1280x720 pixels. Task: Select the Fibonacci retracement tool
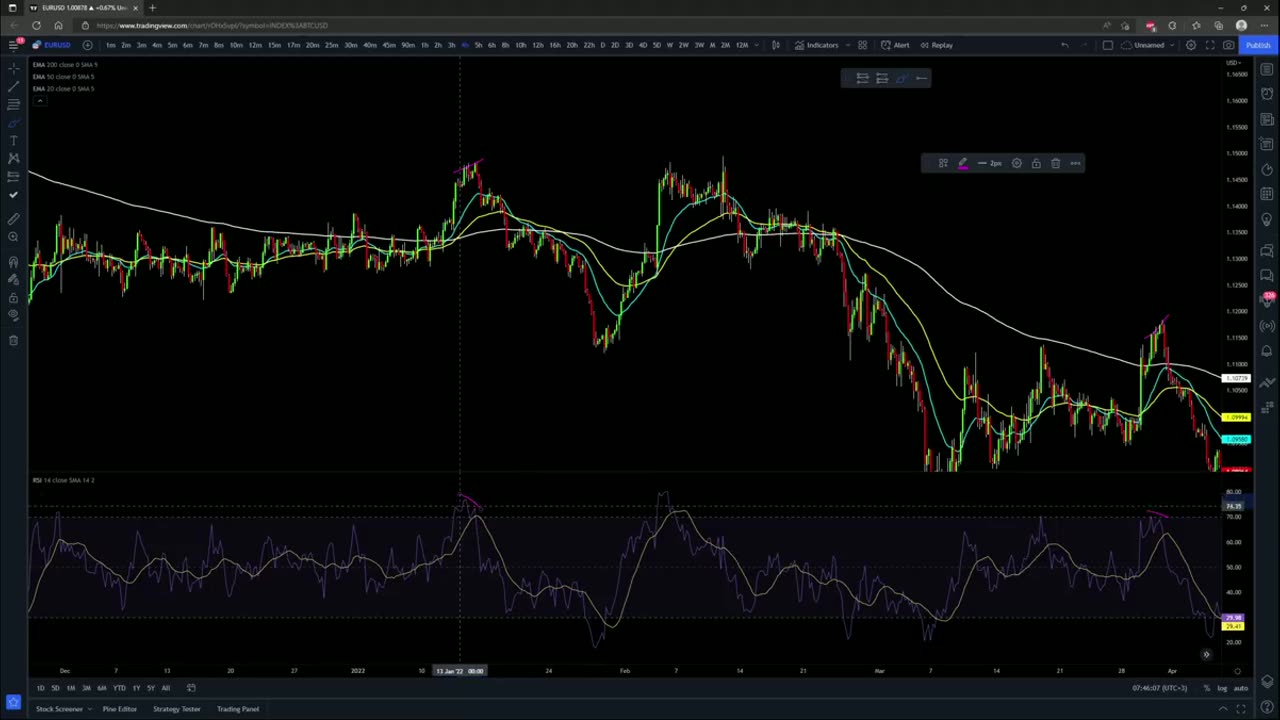click(x=13, y=104)
